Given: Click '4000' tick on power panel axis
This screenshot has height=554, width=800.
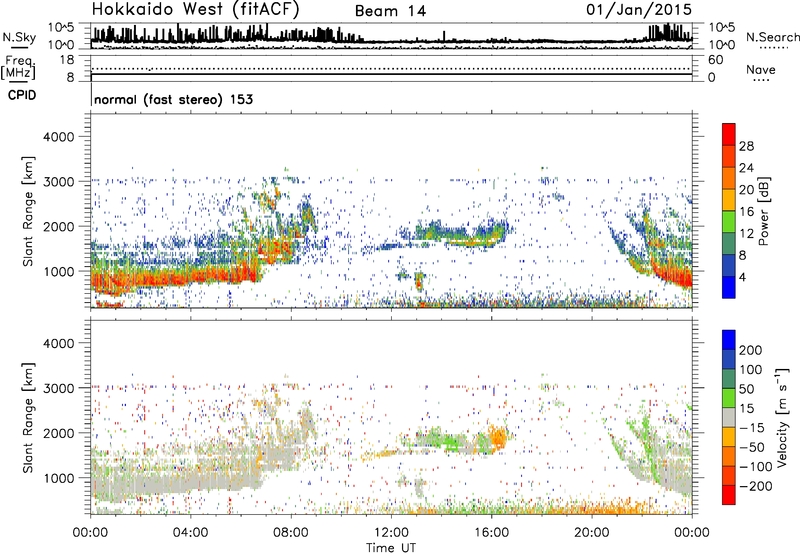Looking at the screenshot, I should coord(59,137).
